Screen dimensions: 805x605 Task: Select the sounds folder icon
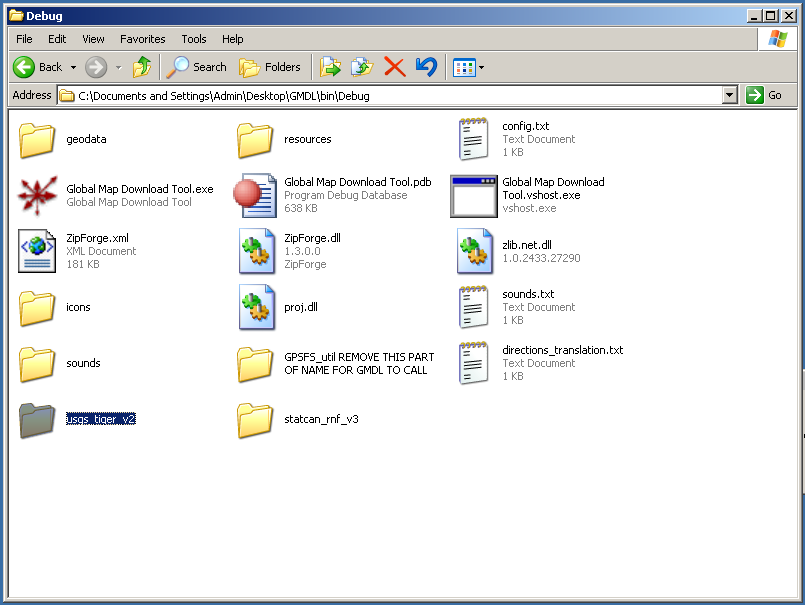coord(37,364)
